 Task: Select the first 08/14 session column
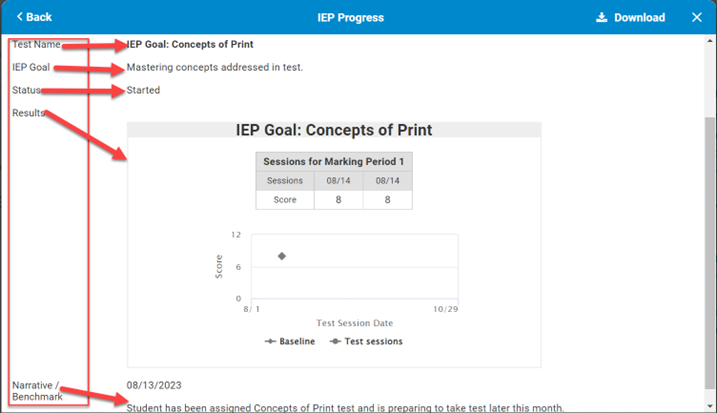pyautogui.click(x=338, y=181)
